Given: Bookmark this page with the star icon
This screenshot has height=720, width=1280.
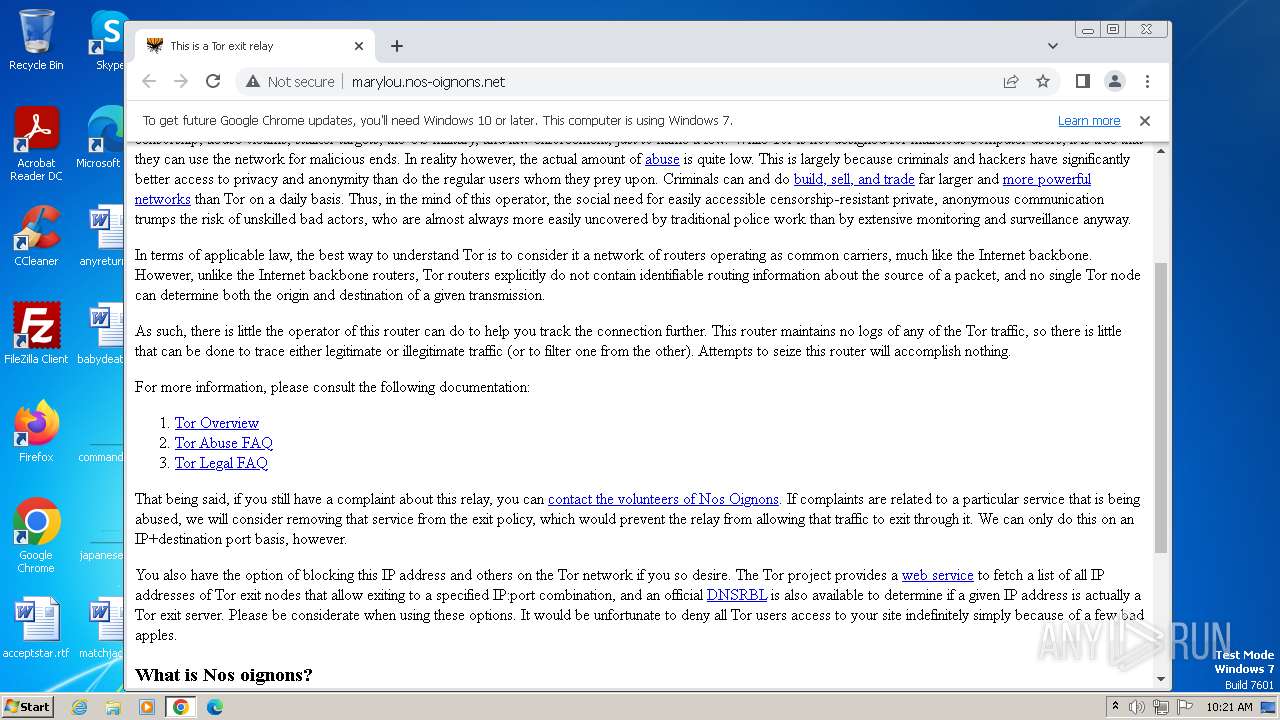Looking at the screenshot, I should coord(1043,82).
